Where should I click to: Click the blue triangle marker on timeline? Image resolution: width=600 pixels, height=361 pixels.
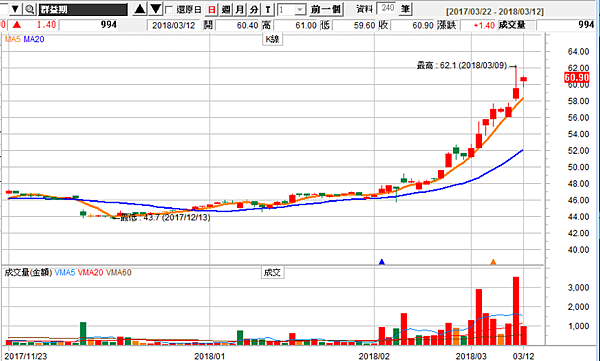pos(382,262)
